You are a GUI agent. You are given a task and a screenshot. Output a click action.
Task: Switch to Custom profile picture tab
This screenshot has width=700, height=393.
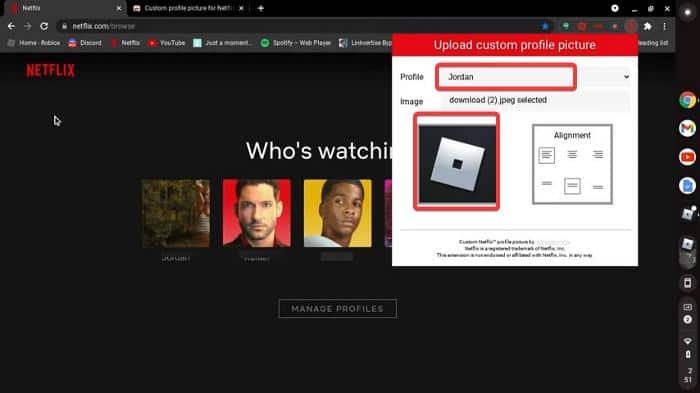pos(188,8)
